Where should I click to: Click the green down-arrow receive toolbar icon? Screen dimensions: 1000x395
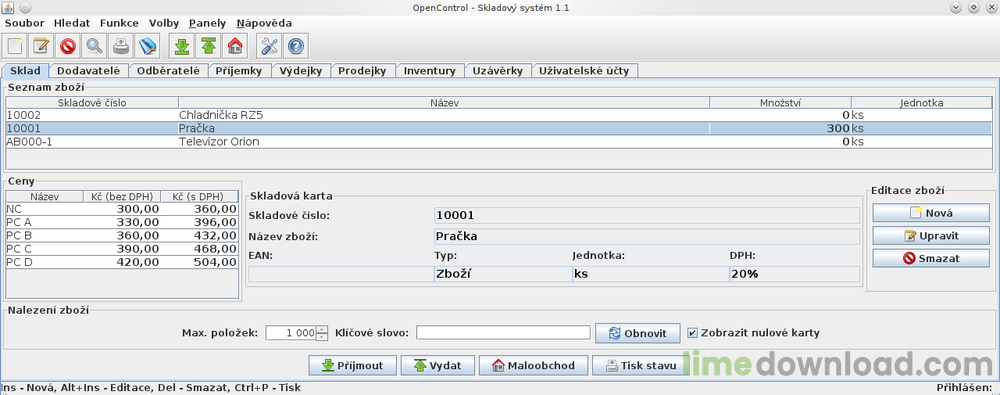(182, 47)
